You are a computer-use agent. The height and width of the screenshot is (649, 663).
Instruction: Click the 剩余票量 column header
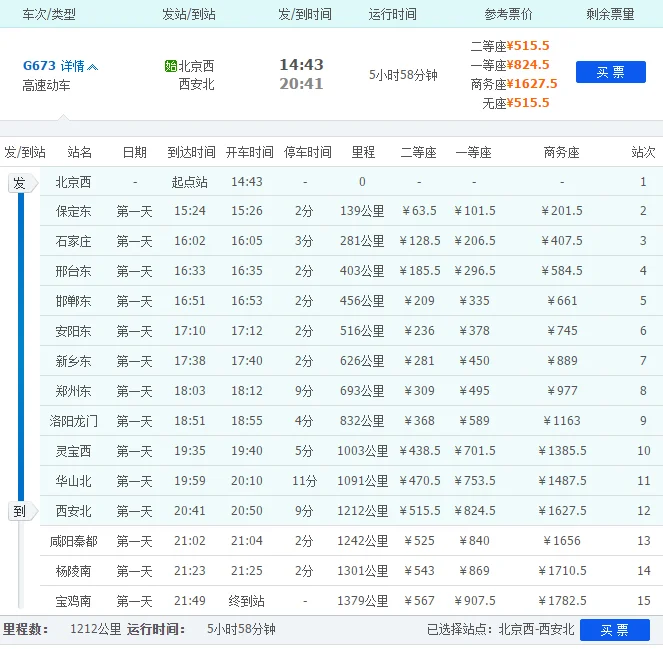[610, 14]
